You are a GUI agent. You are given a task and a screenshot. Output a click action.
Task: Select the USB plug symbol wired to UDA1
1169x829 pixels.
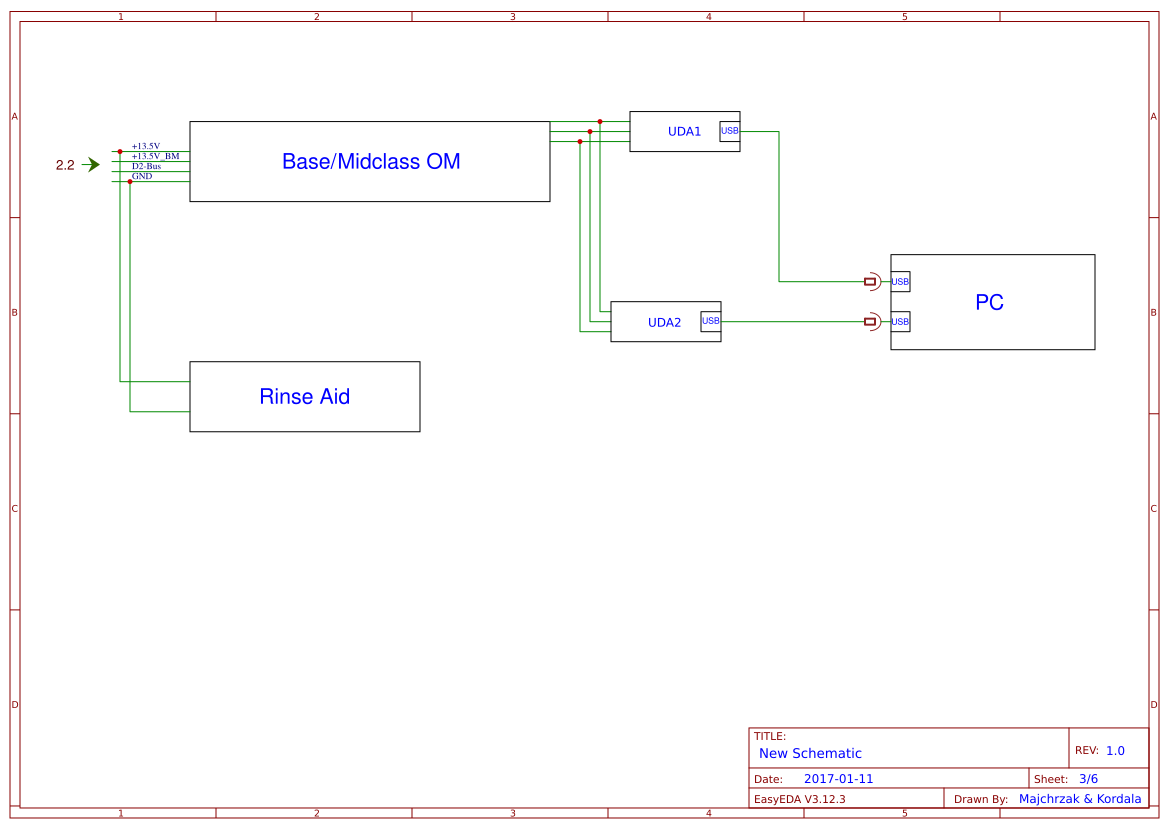click(870, 281)
